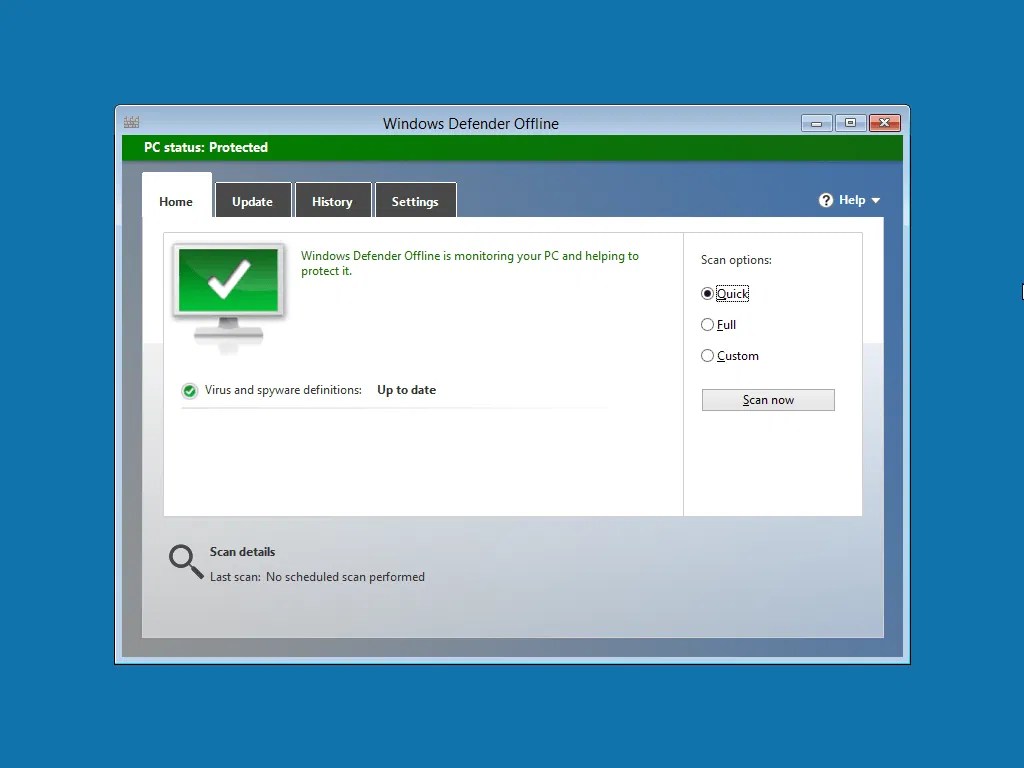Click the Up to date status text
The width and height of the screenshot is (1024, 768).
(406, 390)
